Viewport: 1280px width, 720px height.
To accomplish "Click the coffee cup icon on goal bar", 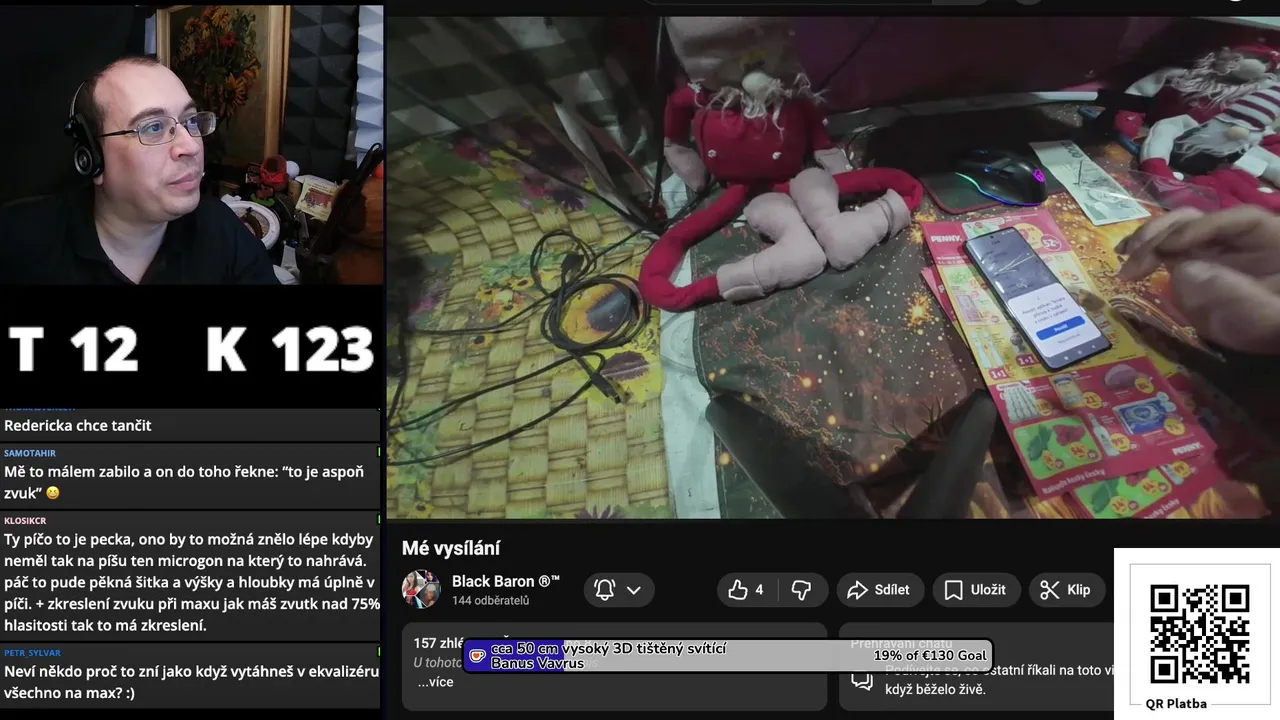I will [x=478, y=656].
